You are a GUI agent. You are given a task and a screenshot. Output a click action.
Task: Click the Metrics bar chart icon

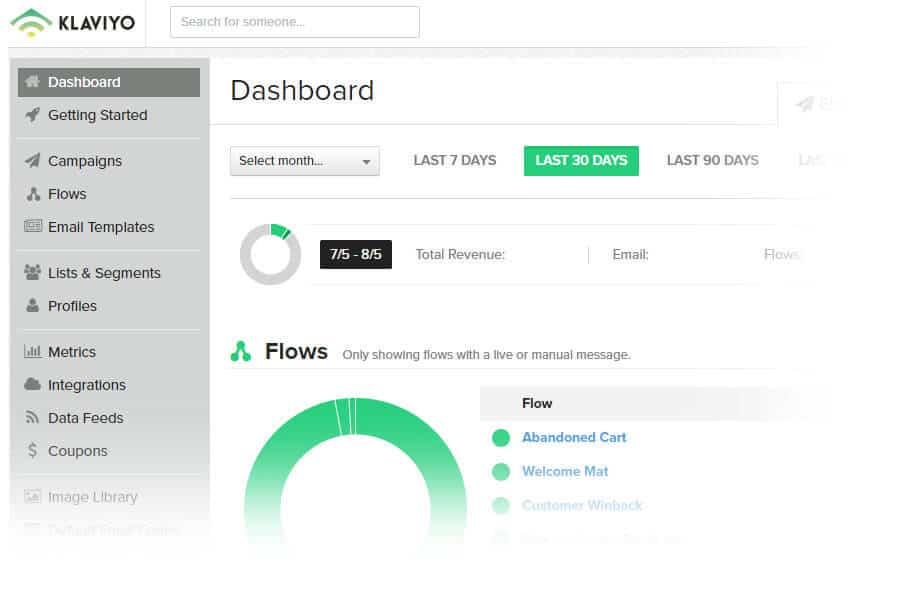click(33, 351)
